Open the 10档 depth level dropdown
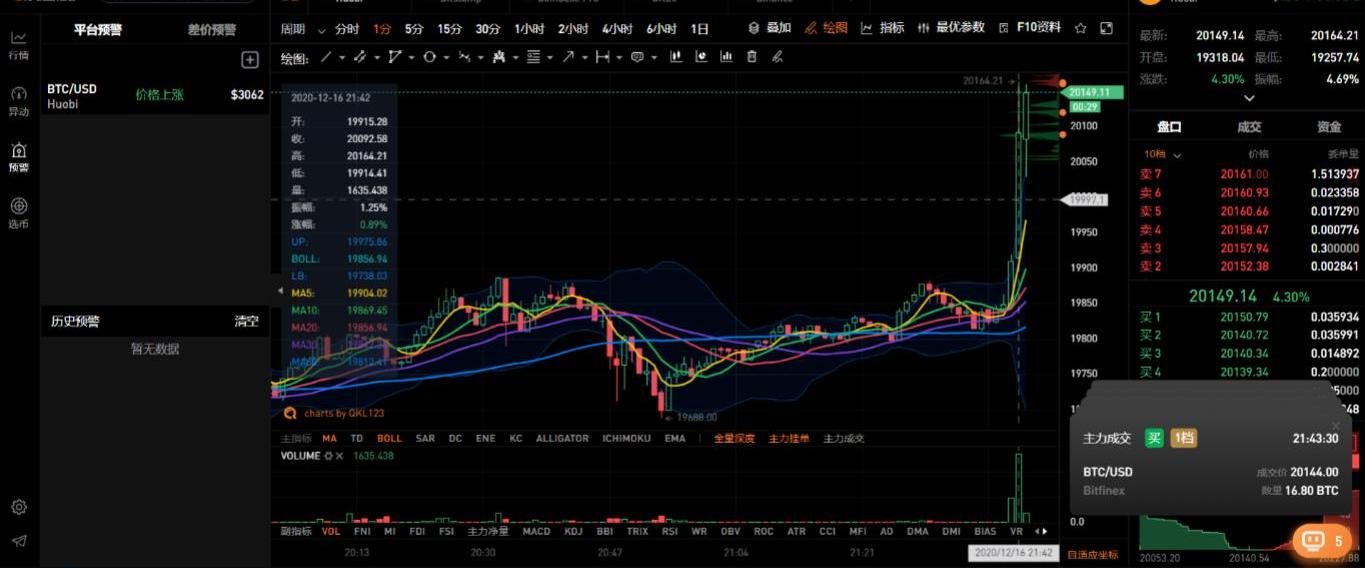 click(x=1161, y=154)
